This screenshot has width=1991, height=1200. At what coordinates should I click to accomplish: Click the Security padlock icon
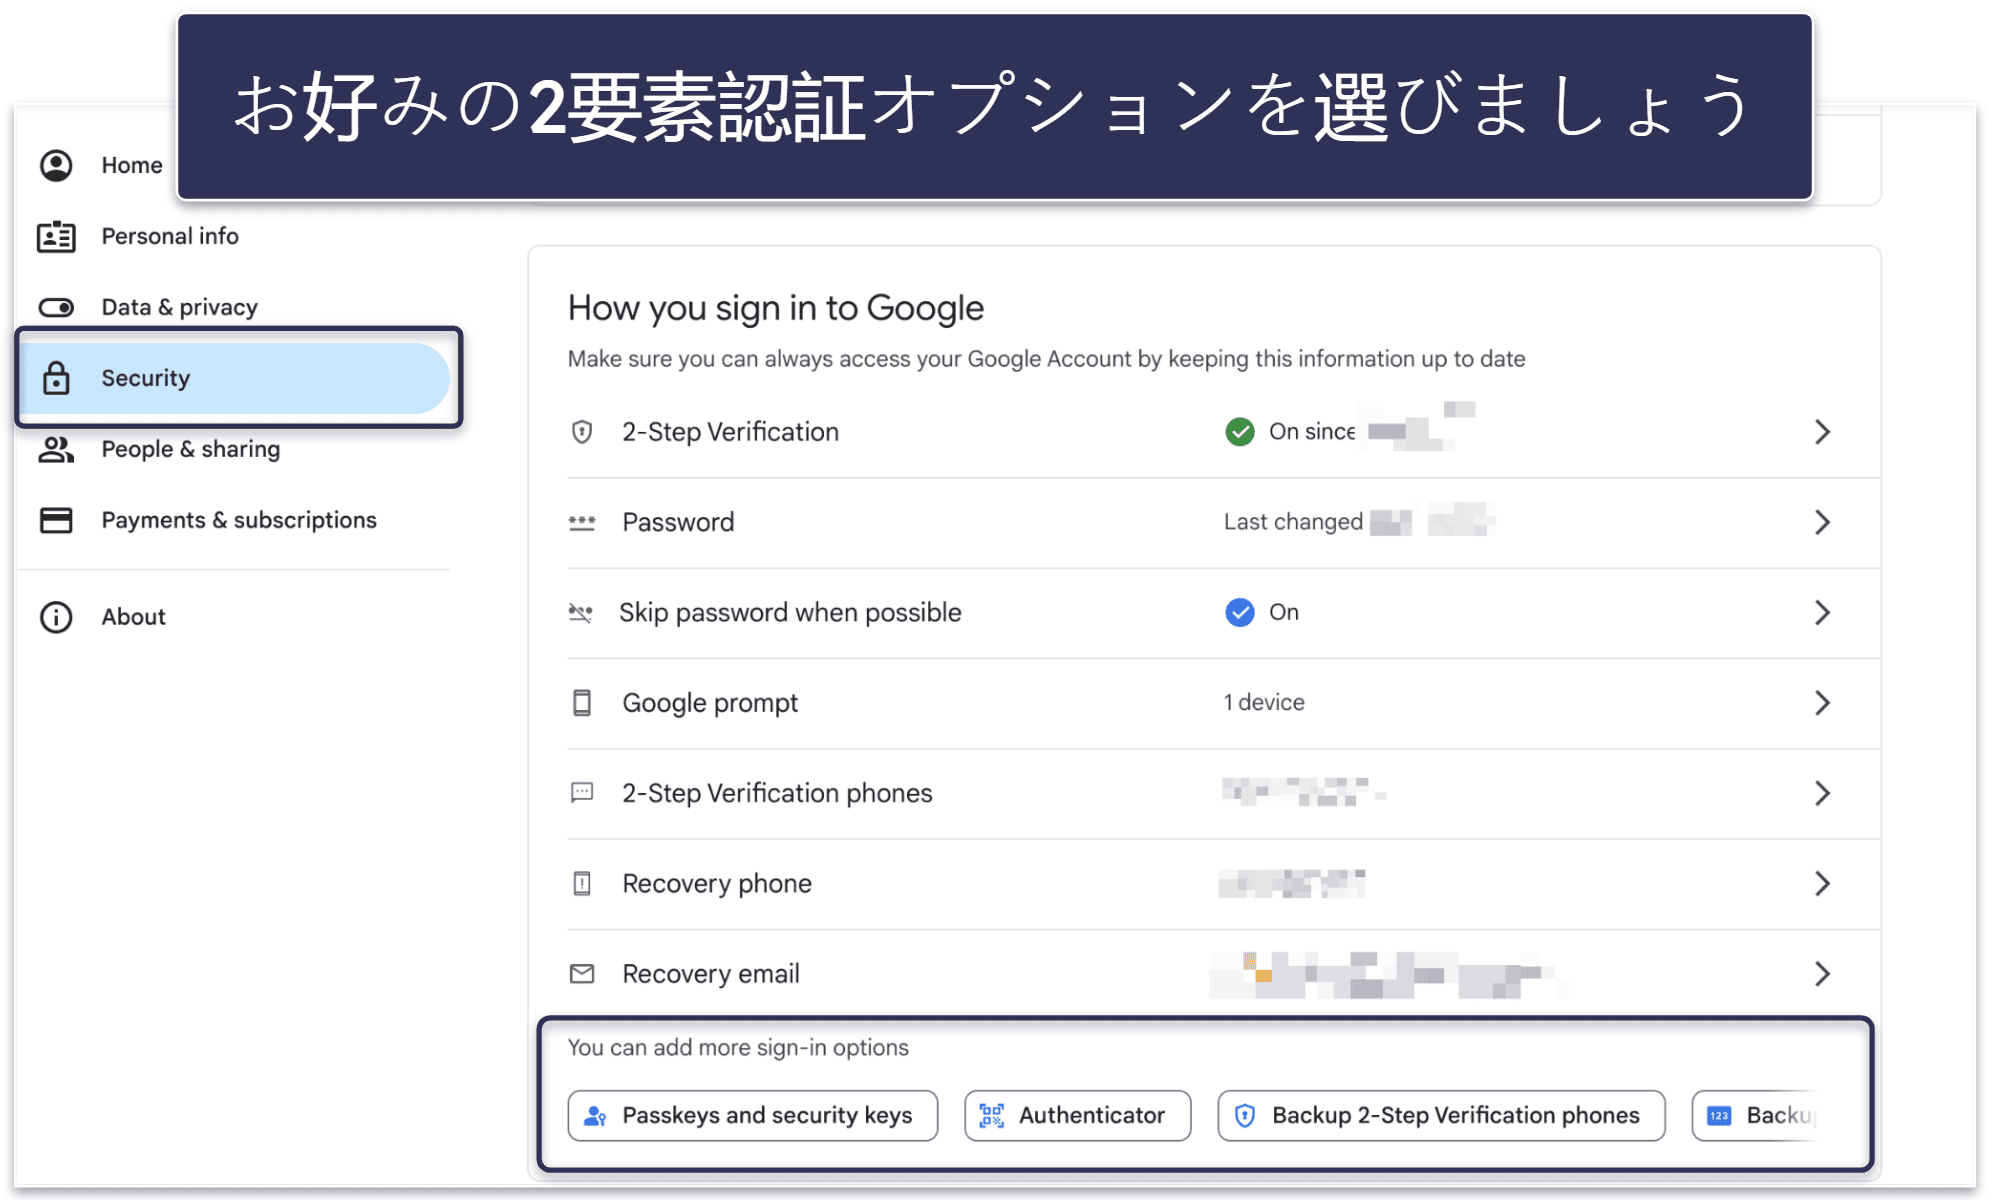(56, 378)
